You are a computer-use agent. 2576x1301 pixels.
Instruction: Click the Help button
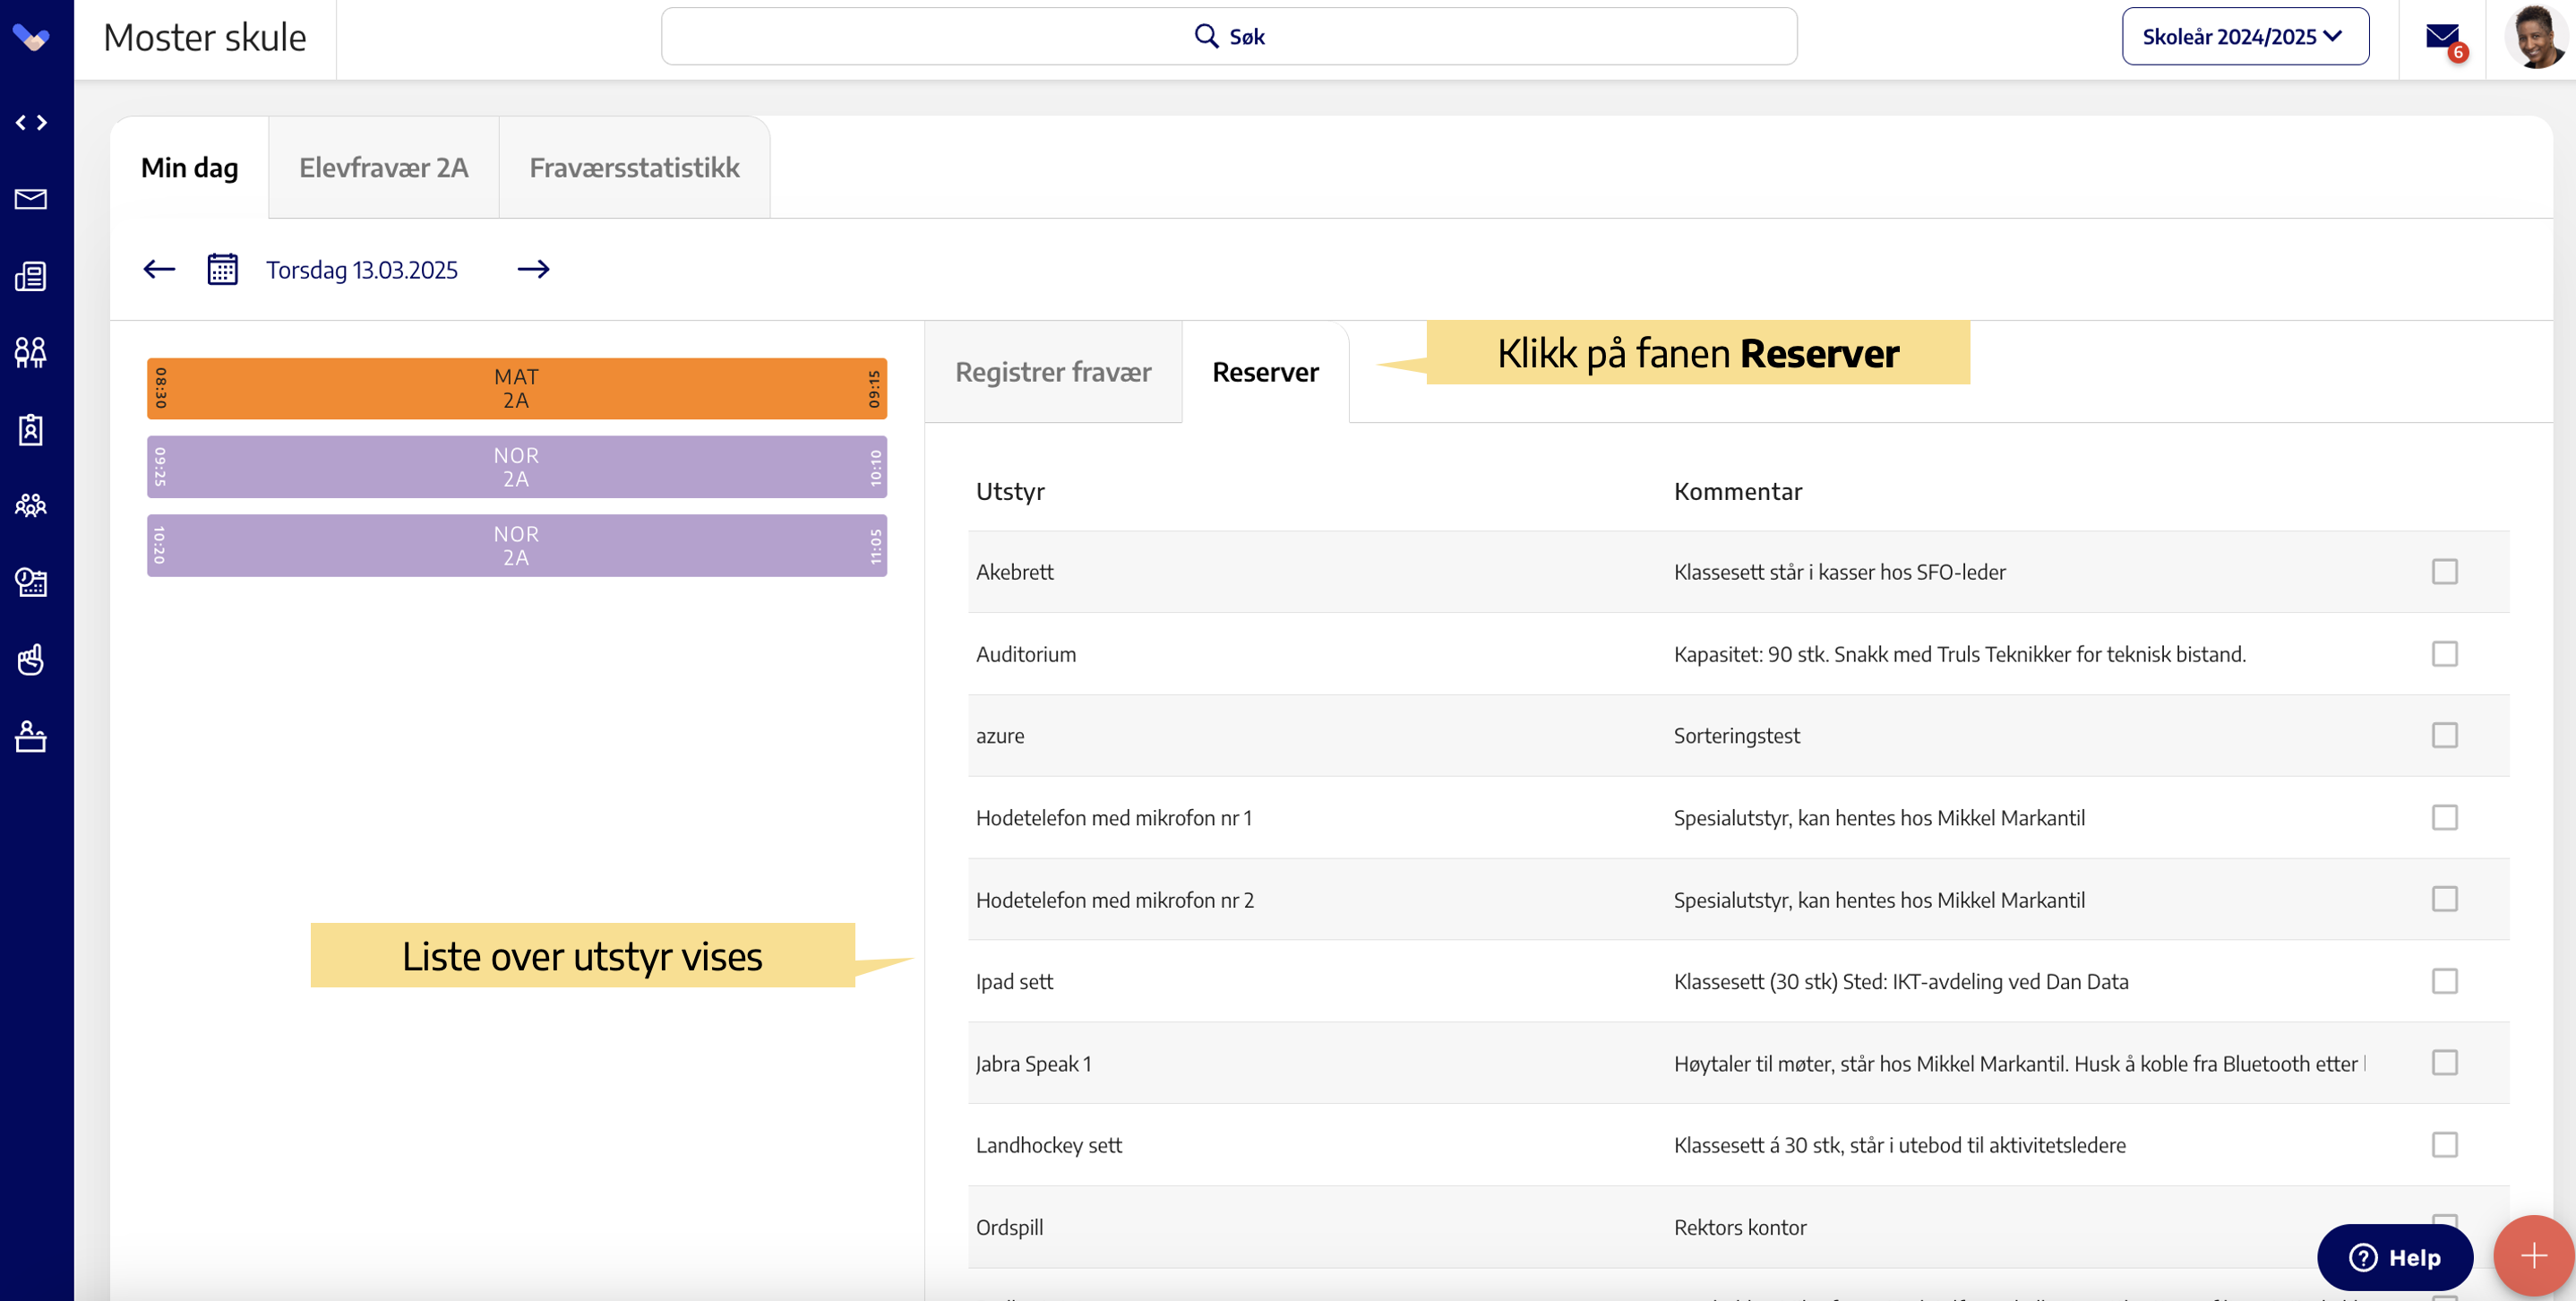[2394, 1257]
